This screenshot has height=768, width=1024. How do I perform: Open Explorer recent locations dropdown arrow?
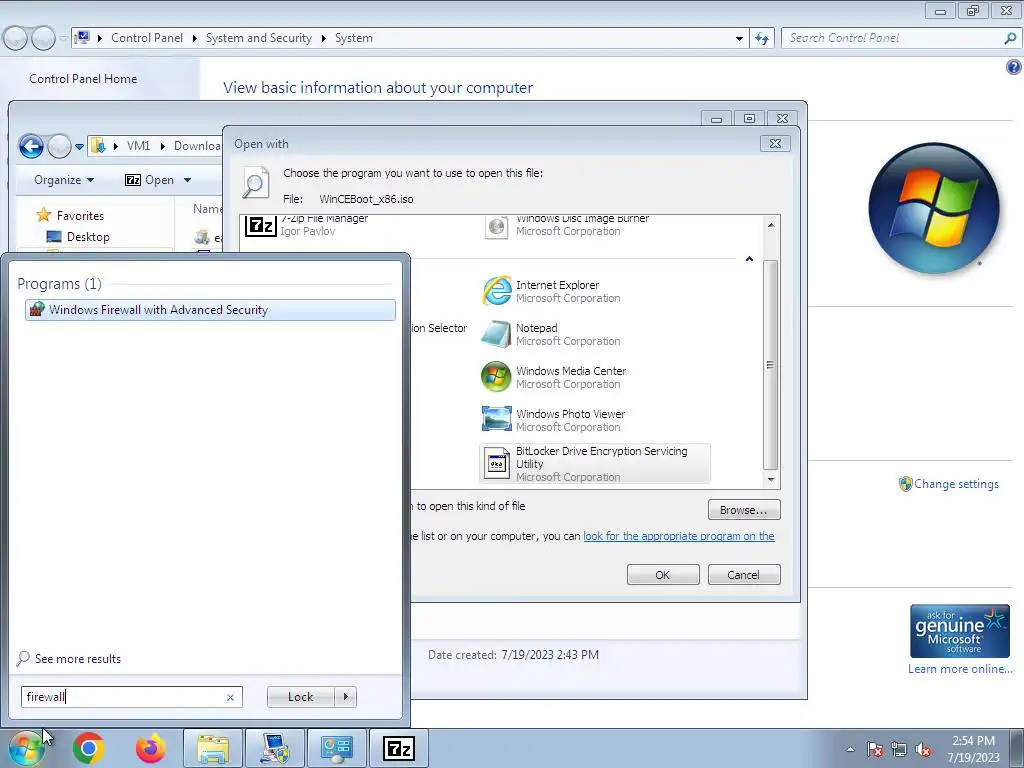pyautogui.click(x=79, y=146)
